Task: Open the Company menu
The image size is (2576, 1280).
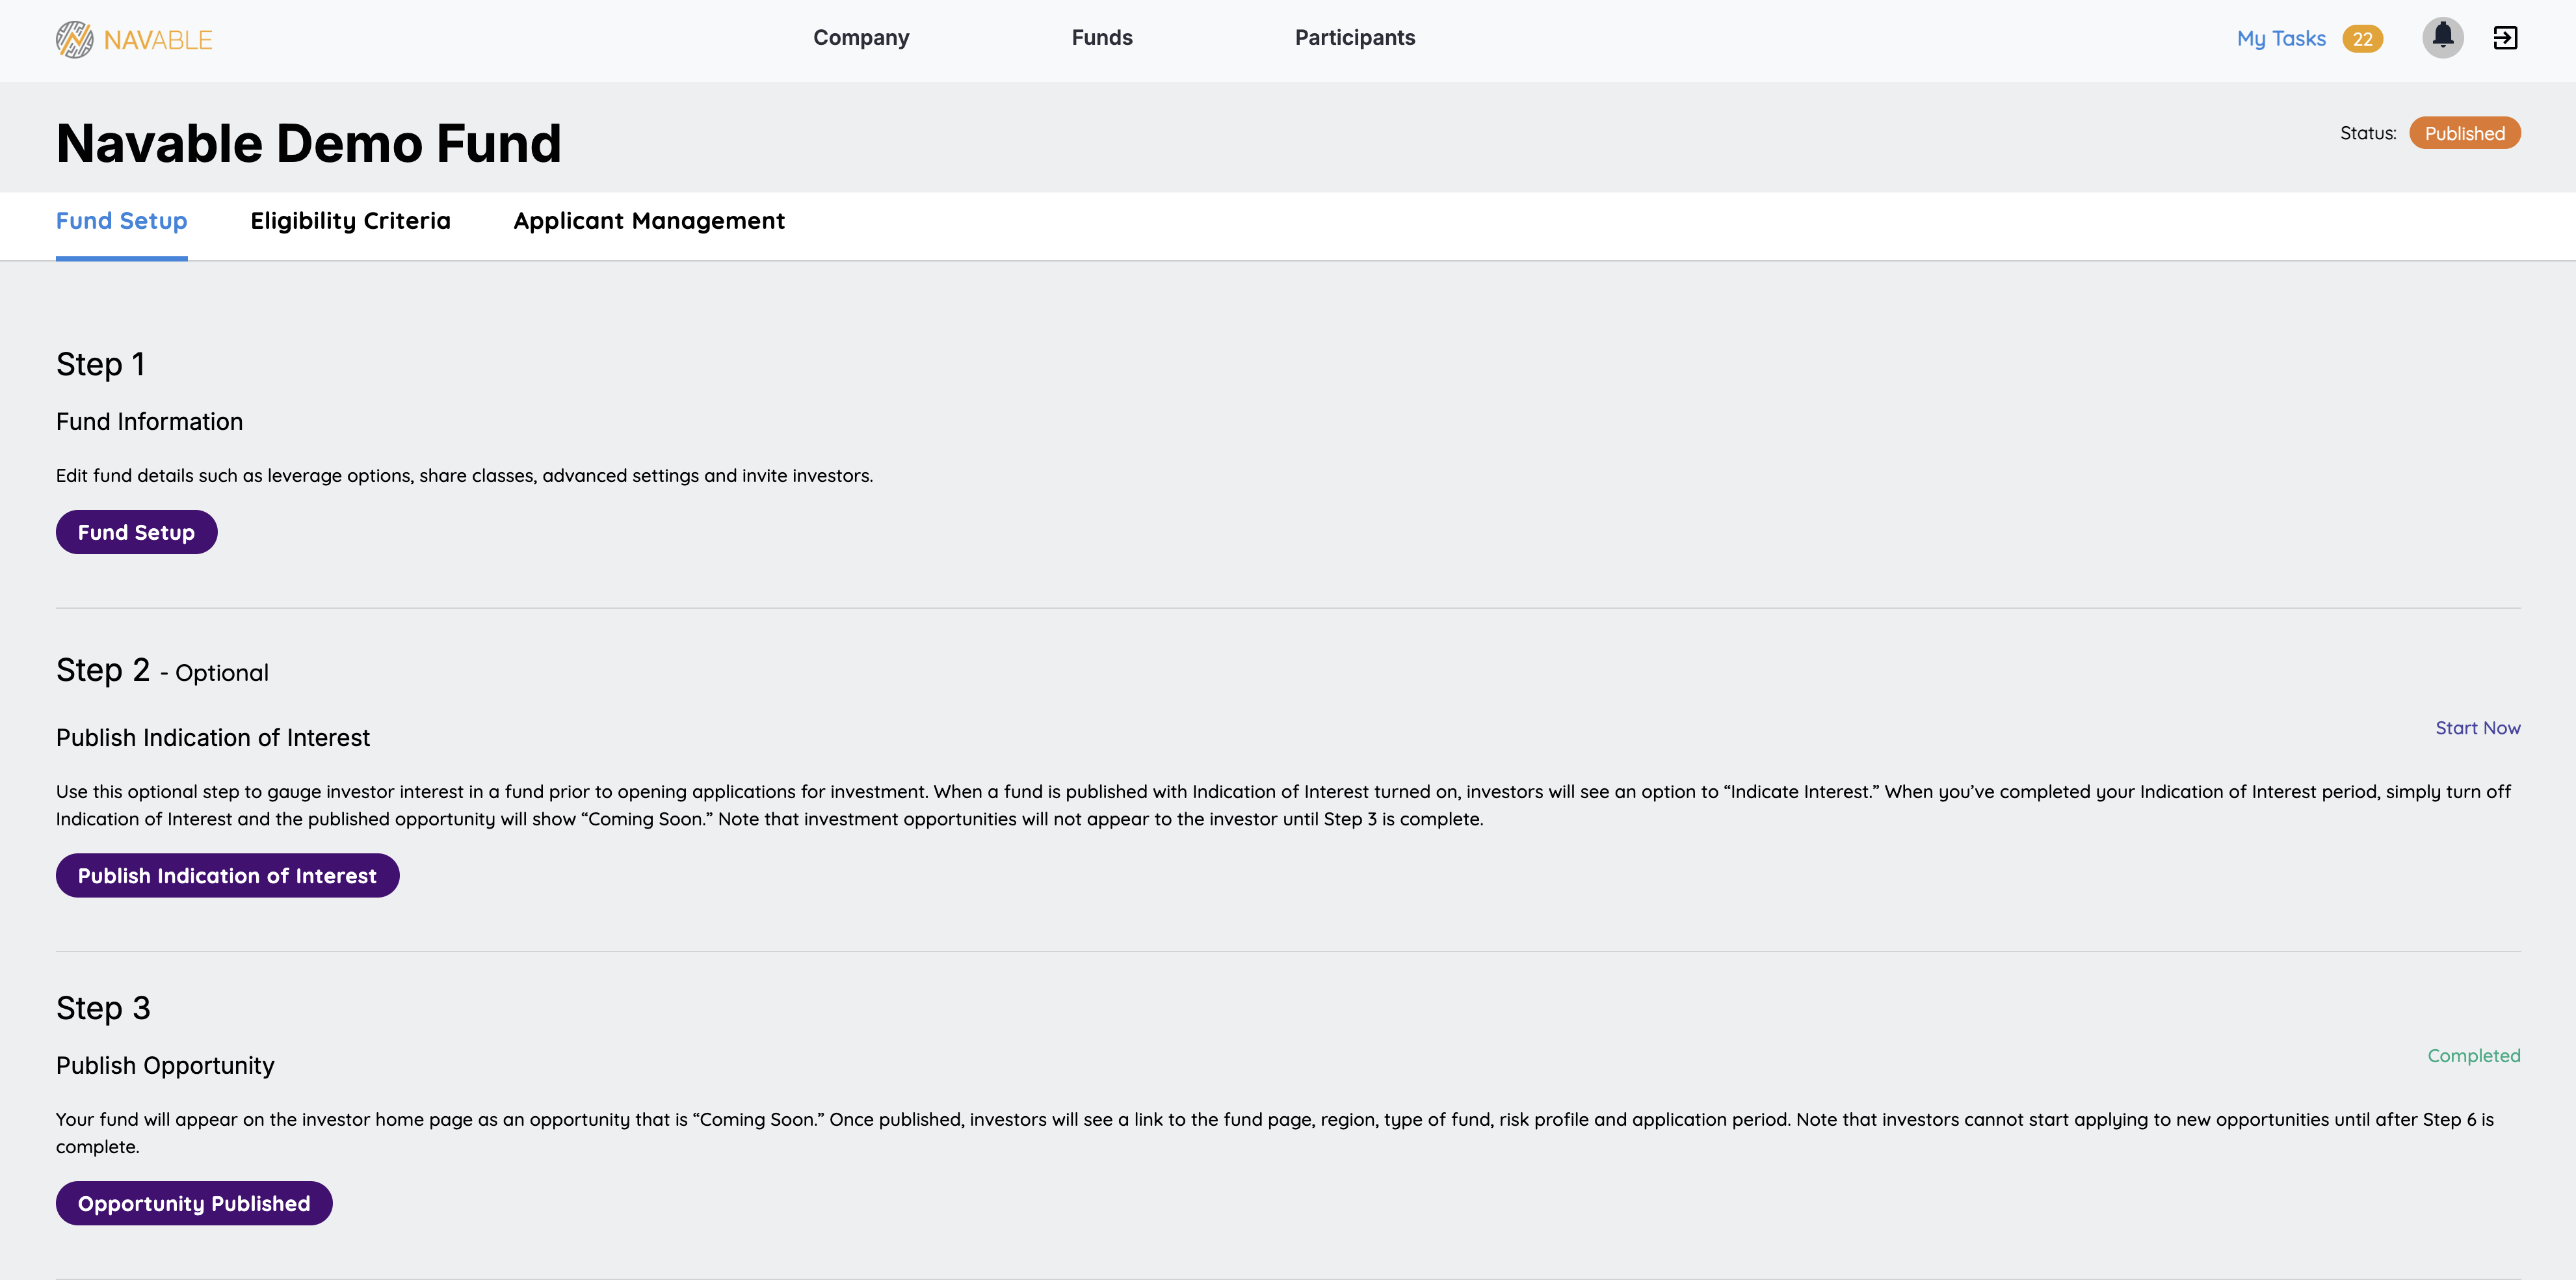Action: 860,38
